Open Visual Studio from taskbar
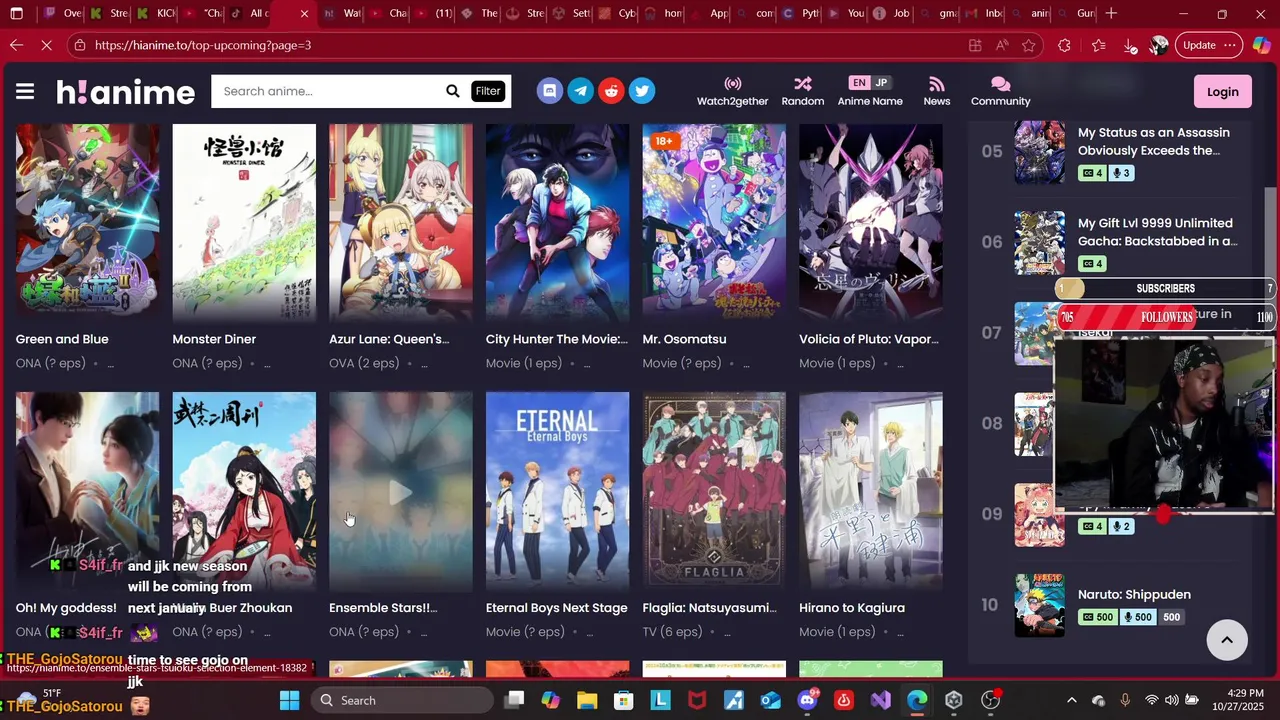Image resolution: width=1280 pixels, height=720 pixels. pyautogui.click(x=880, y=700)
